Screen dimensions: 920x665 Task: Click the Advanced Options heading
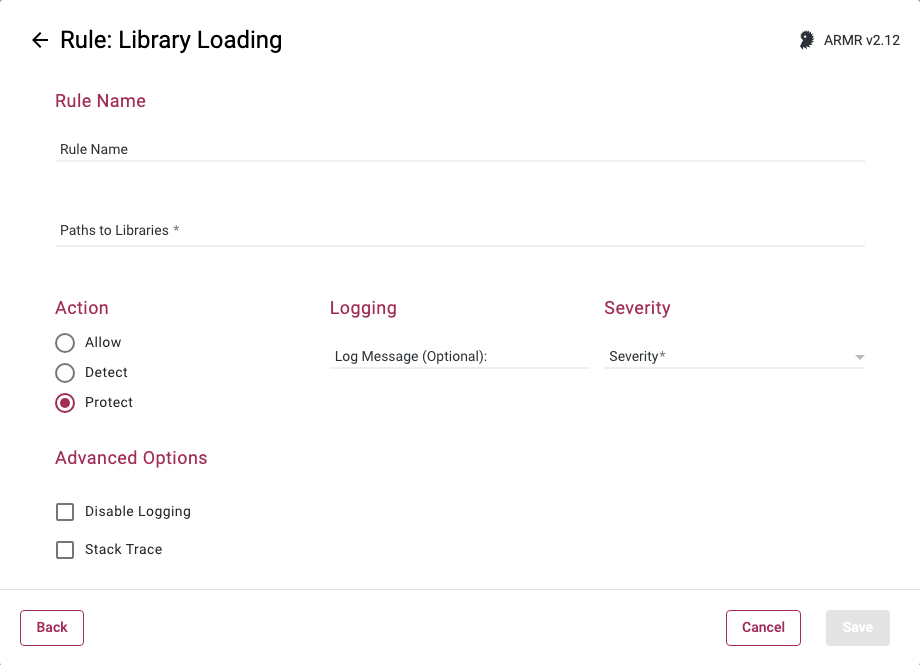(131, 458)
